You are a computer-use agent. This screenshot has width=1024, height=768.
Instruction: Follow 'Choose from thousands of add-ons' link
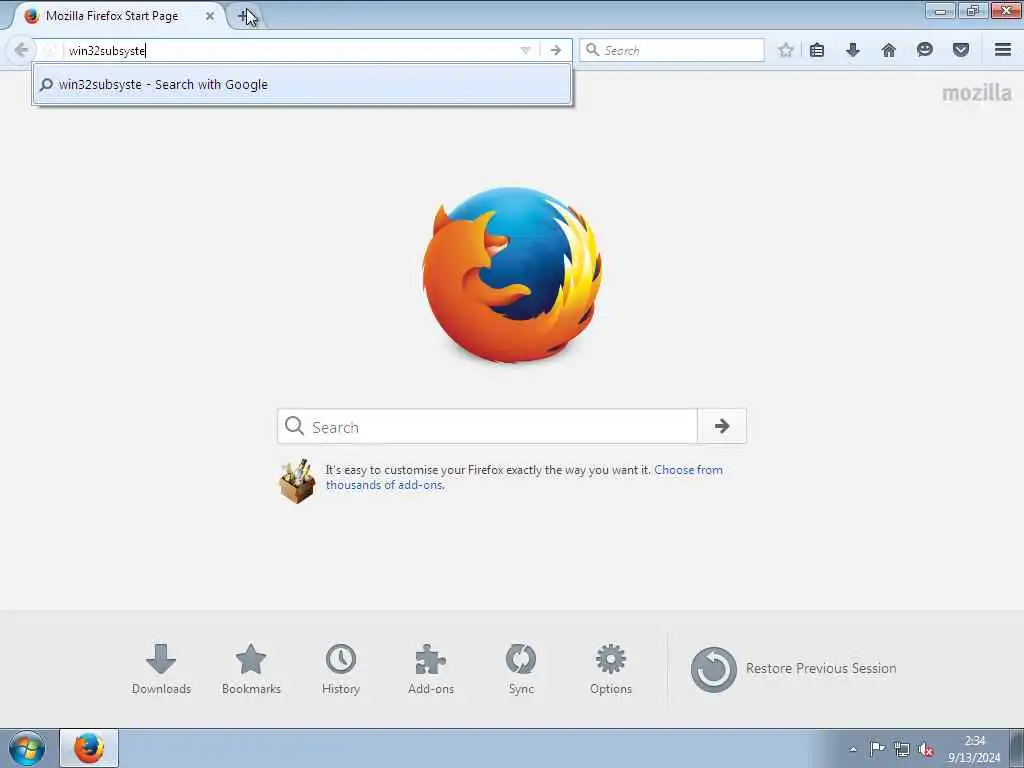click(524, 477)
